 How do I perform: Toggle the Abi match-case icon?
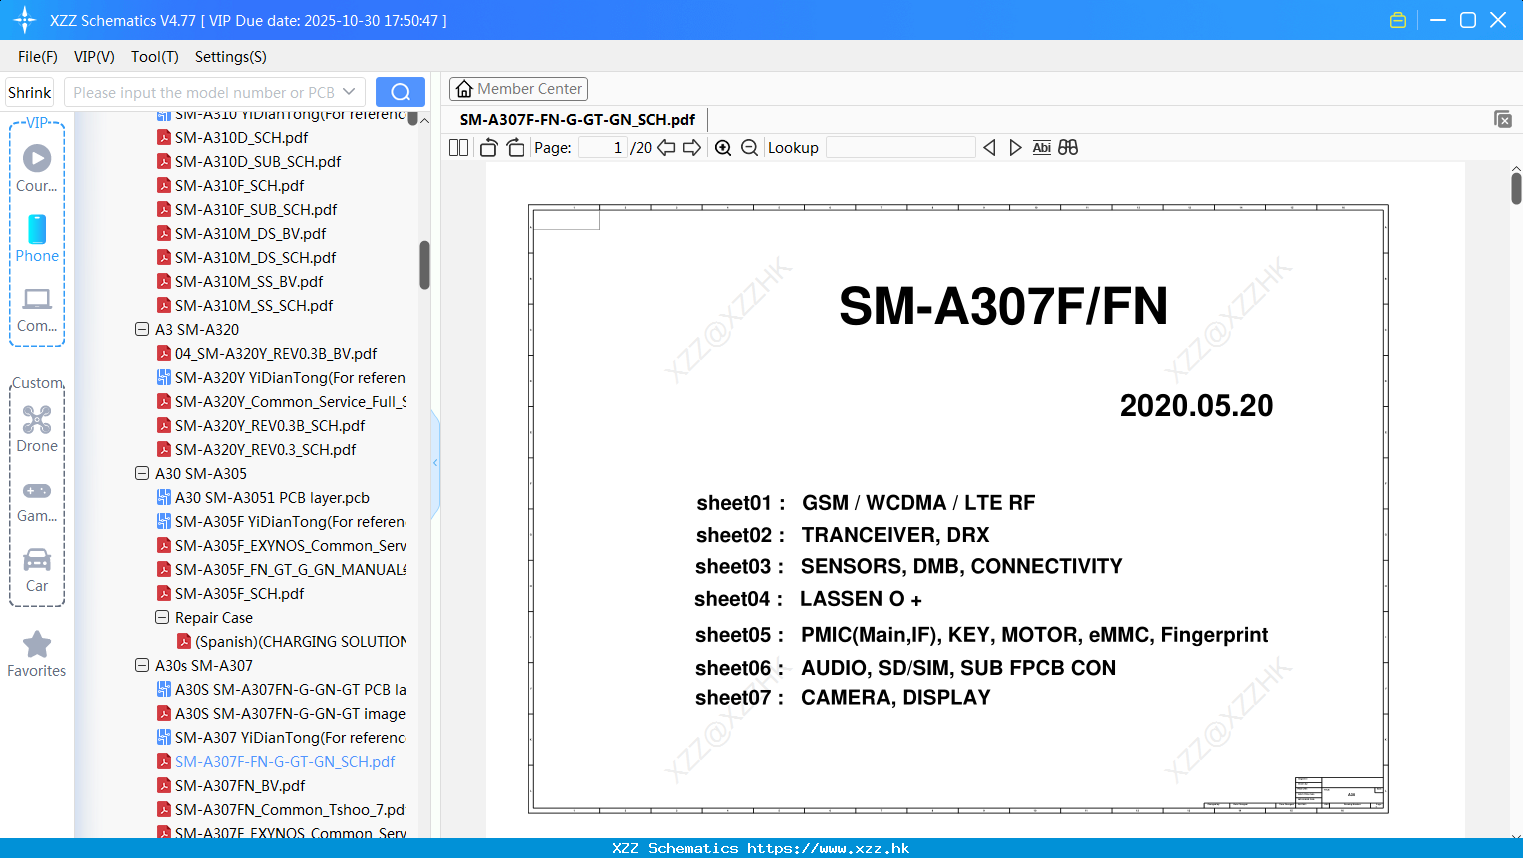1041,148
